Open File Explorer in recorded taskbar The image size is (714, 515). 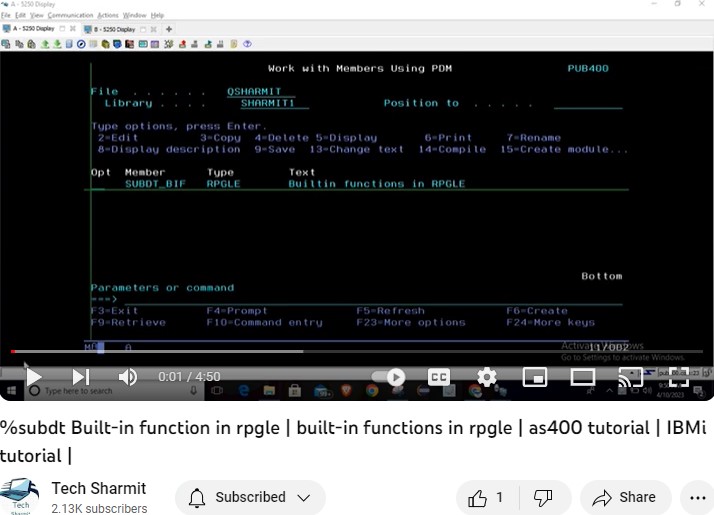(269, 390)
